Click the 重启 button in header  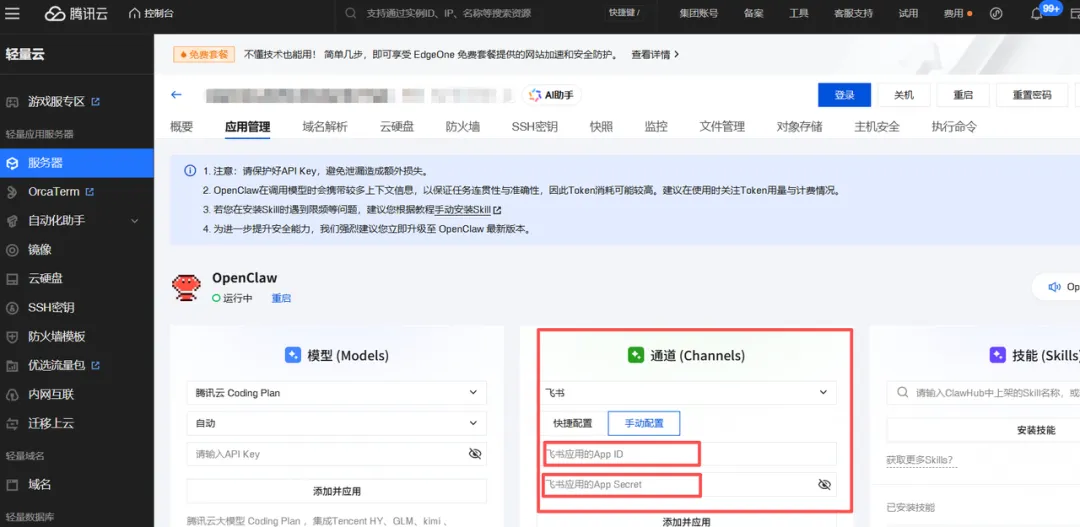[963, 95]
